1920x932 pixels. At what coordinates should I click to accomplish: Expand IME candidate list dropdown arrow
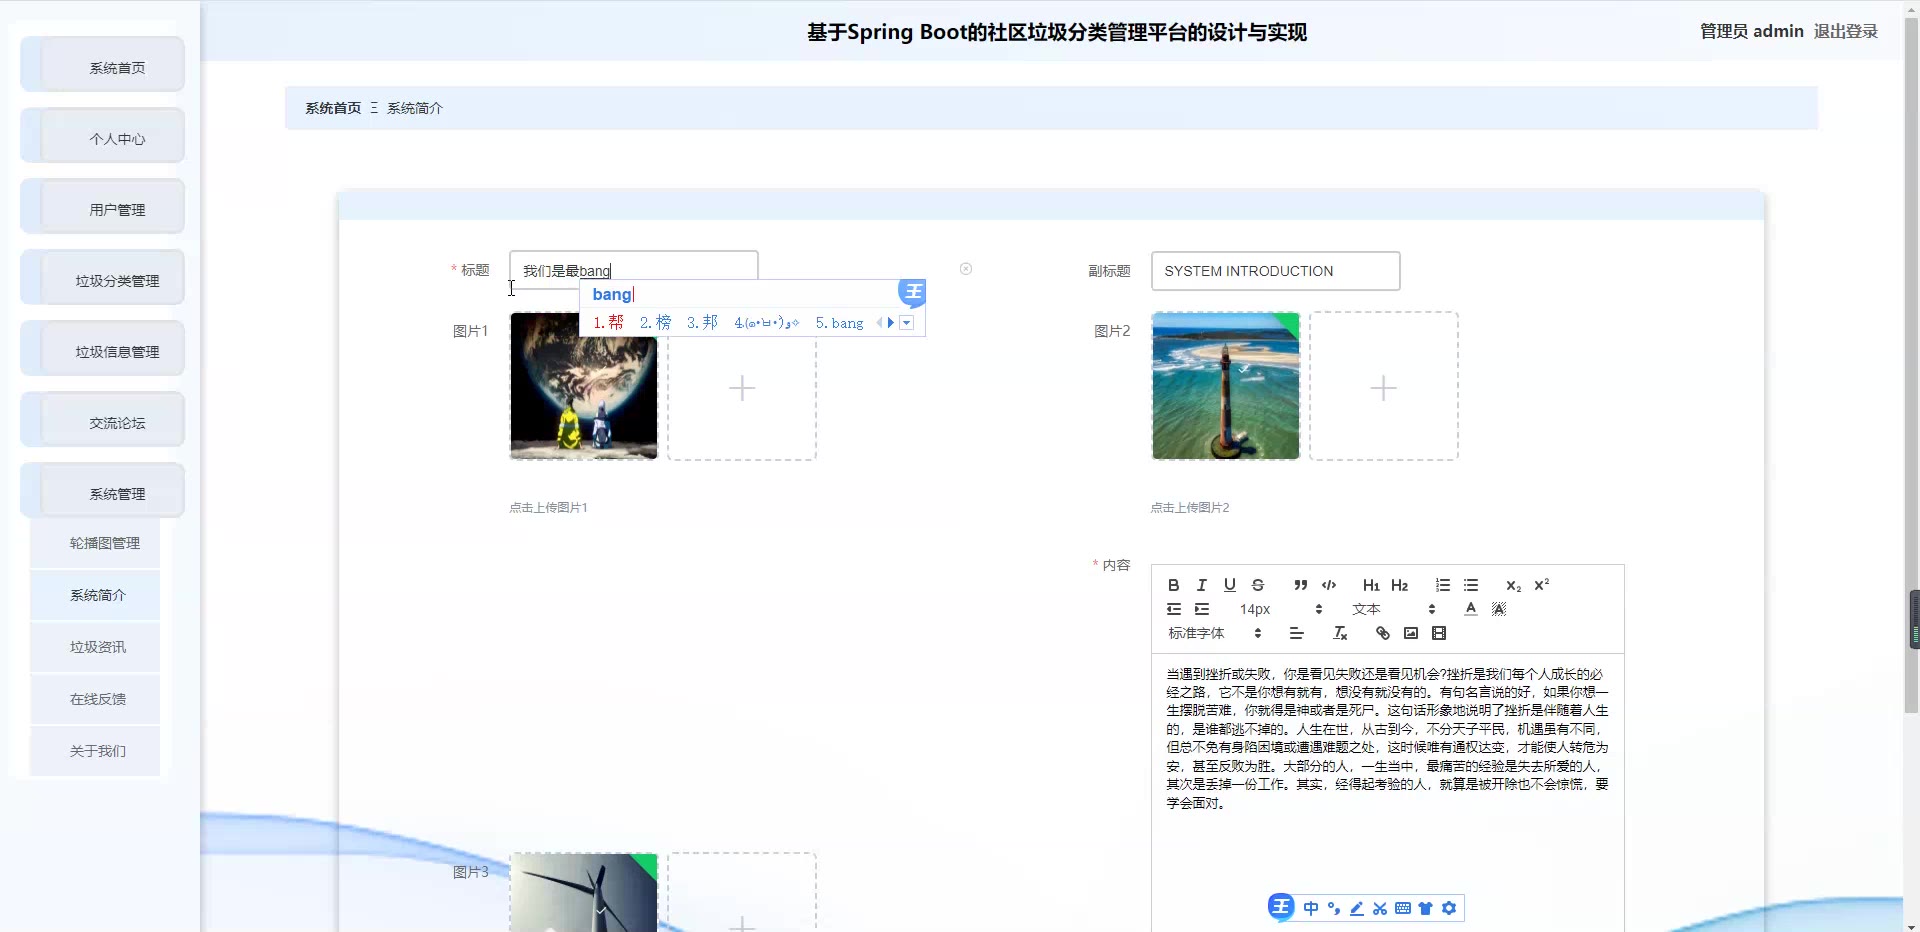coord(906,323)
